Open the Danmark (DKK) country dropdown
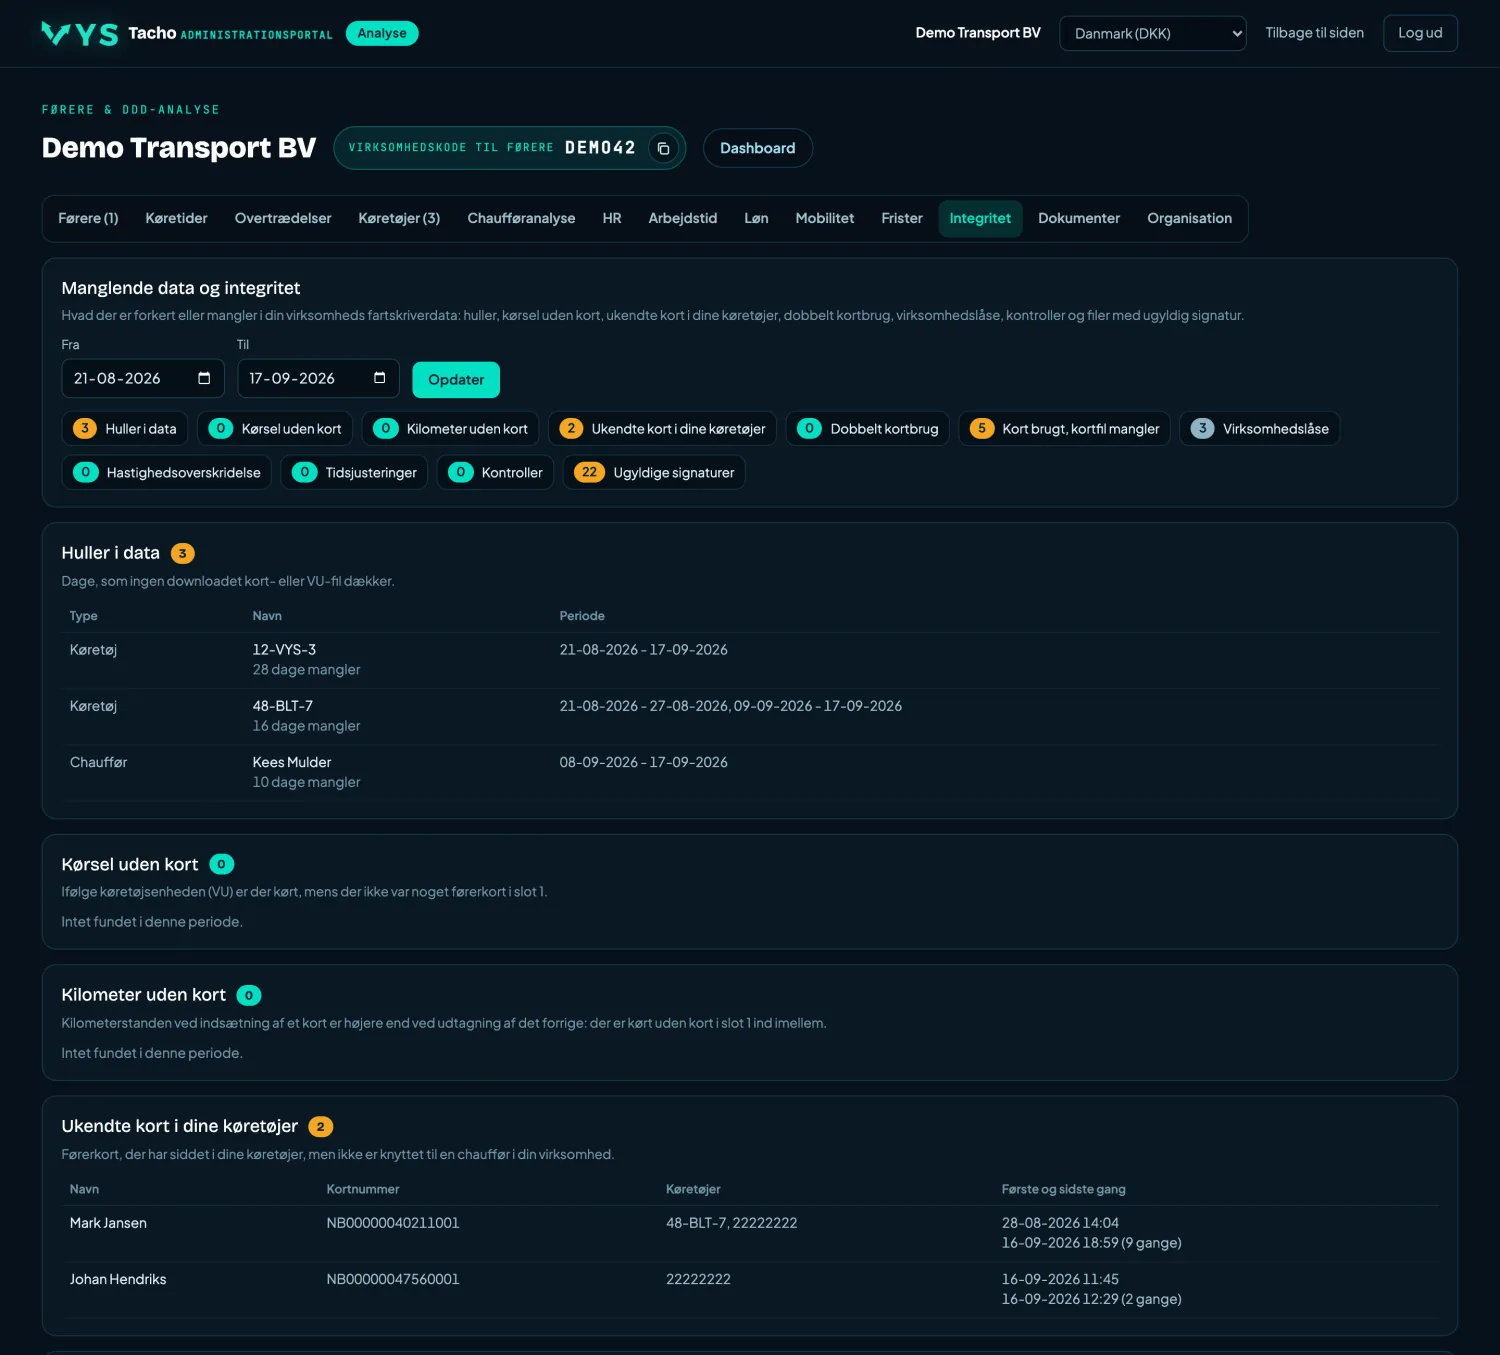 point(1152,33)
